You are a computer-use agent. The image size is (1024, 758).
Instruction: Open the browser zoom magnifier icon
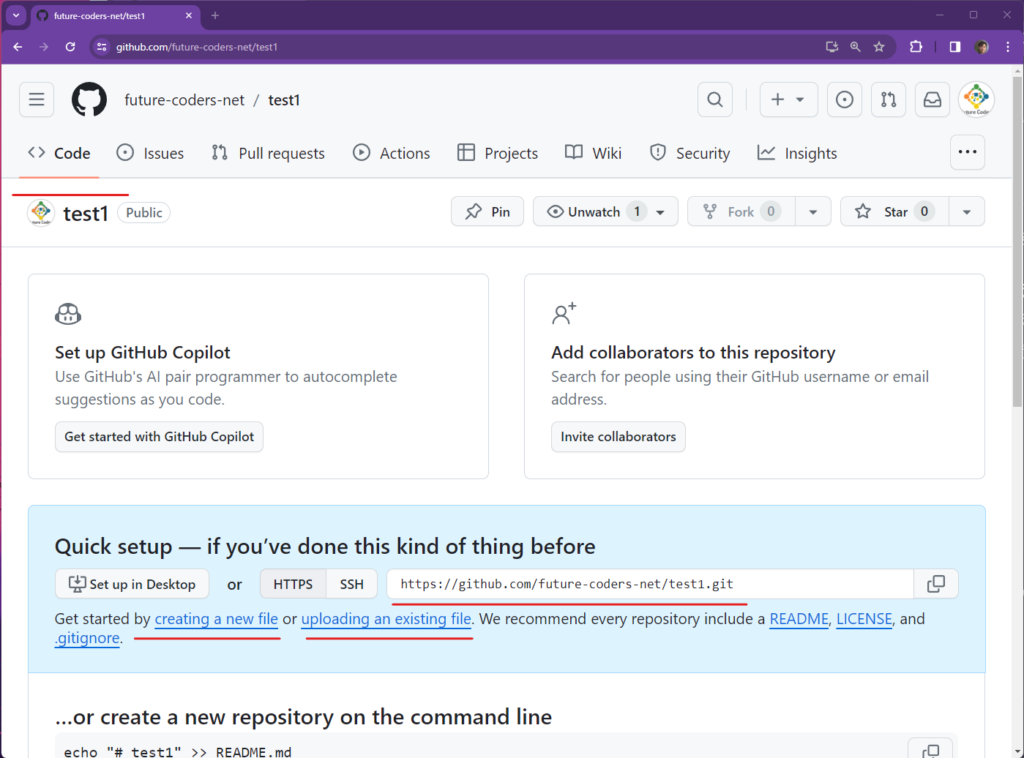[855, 47]
